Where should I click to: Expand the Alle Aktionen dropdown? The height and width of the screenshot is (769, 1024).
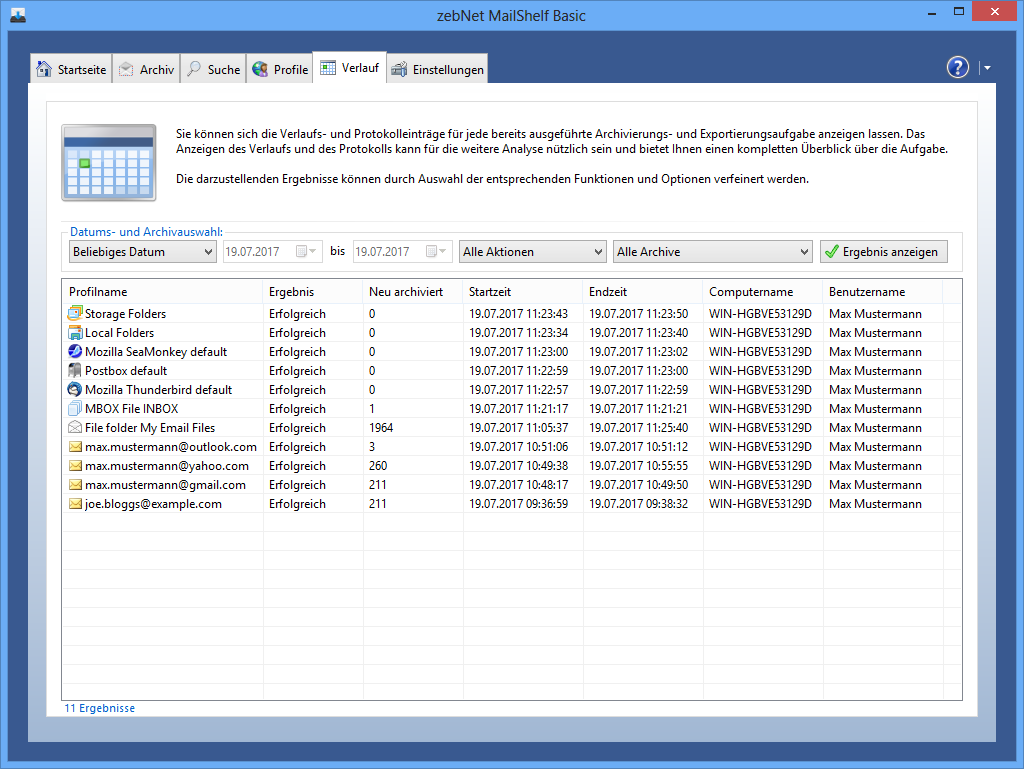[532, 252]
